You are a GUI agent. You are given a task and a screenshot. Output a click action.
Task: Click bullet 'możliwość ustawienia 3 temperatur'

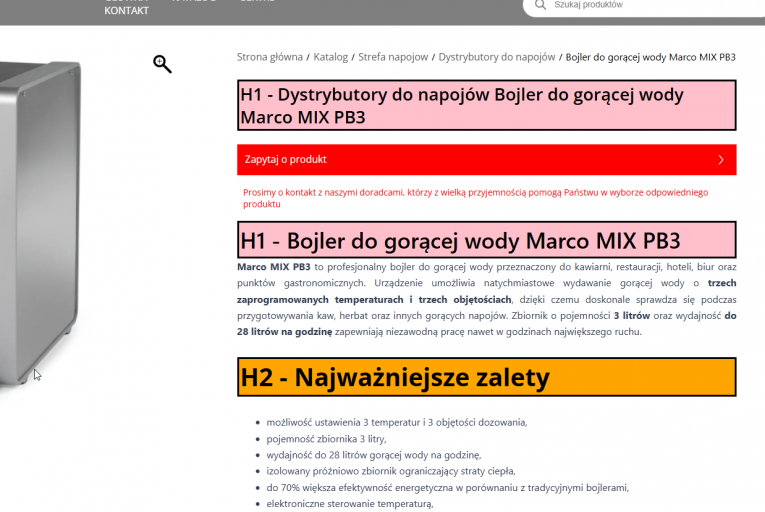coord(397,422)
